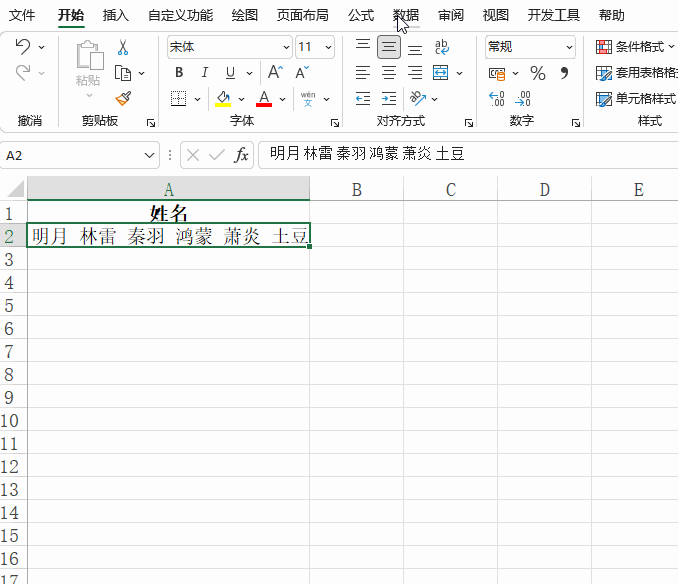The height and width of the screenshot is (584, 678).
Task: Toggle Wrap Text
Action: pos(442,47)
